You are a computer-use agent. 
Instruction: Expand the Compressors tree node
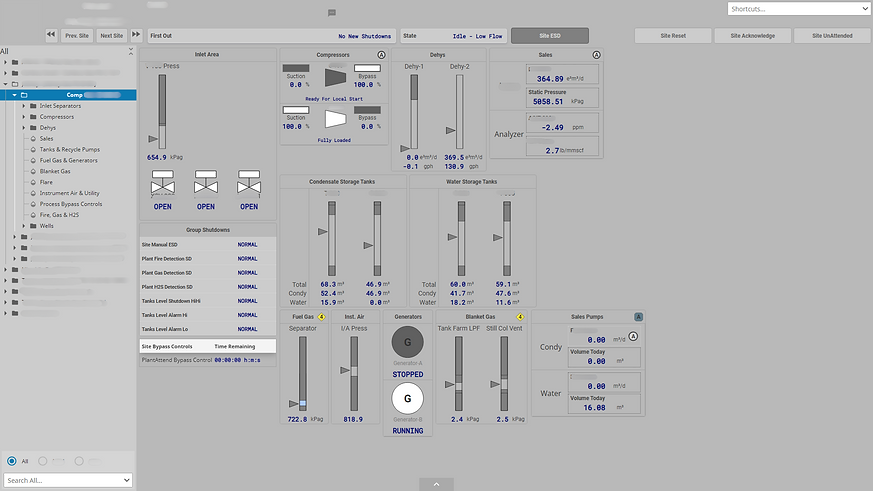(23, 117)
